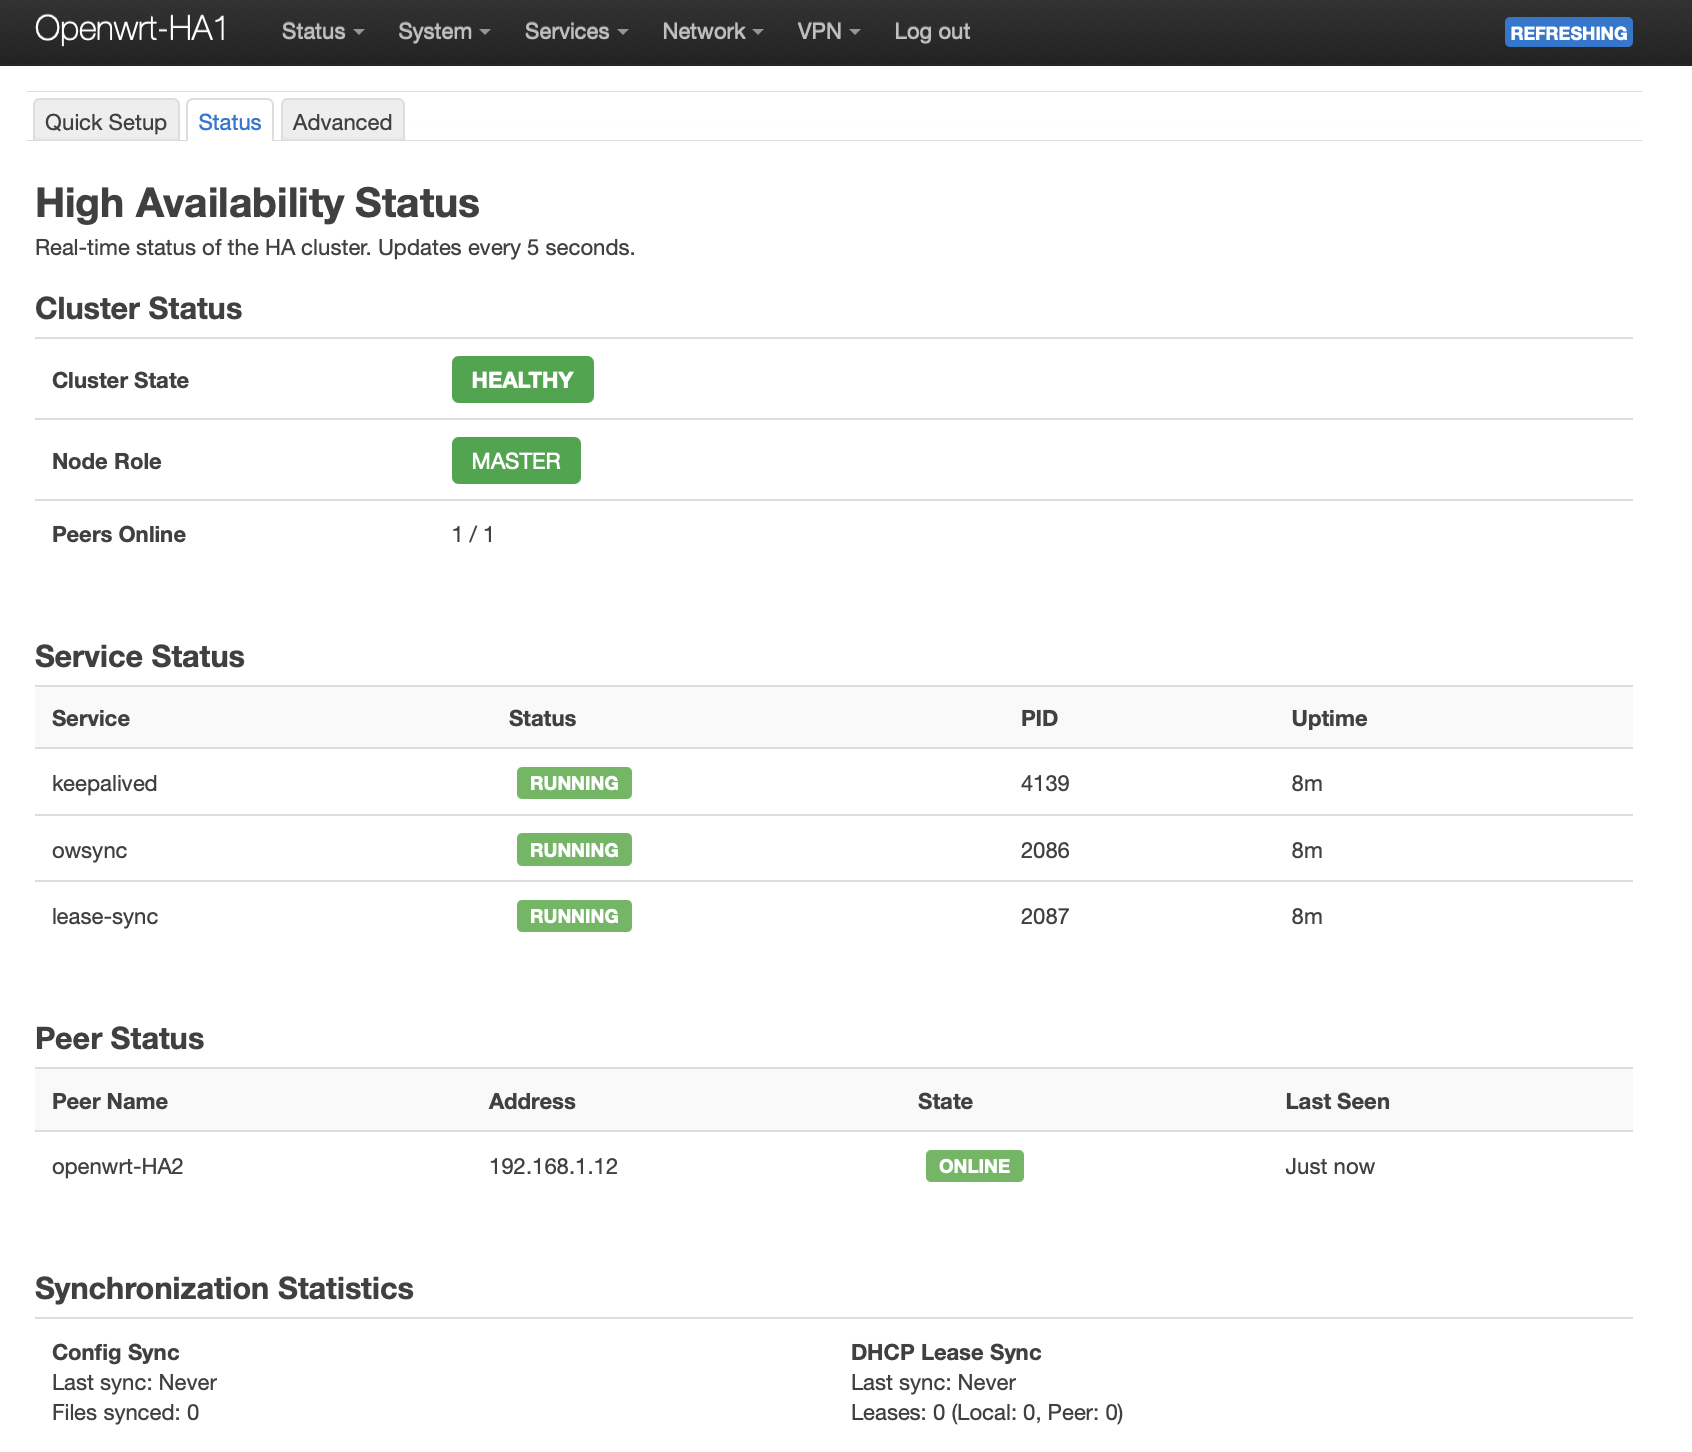Click the openwrt-HA2 peer name
The image size is (1692, 1452).
tap(118, 1167)
